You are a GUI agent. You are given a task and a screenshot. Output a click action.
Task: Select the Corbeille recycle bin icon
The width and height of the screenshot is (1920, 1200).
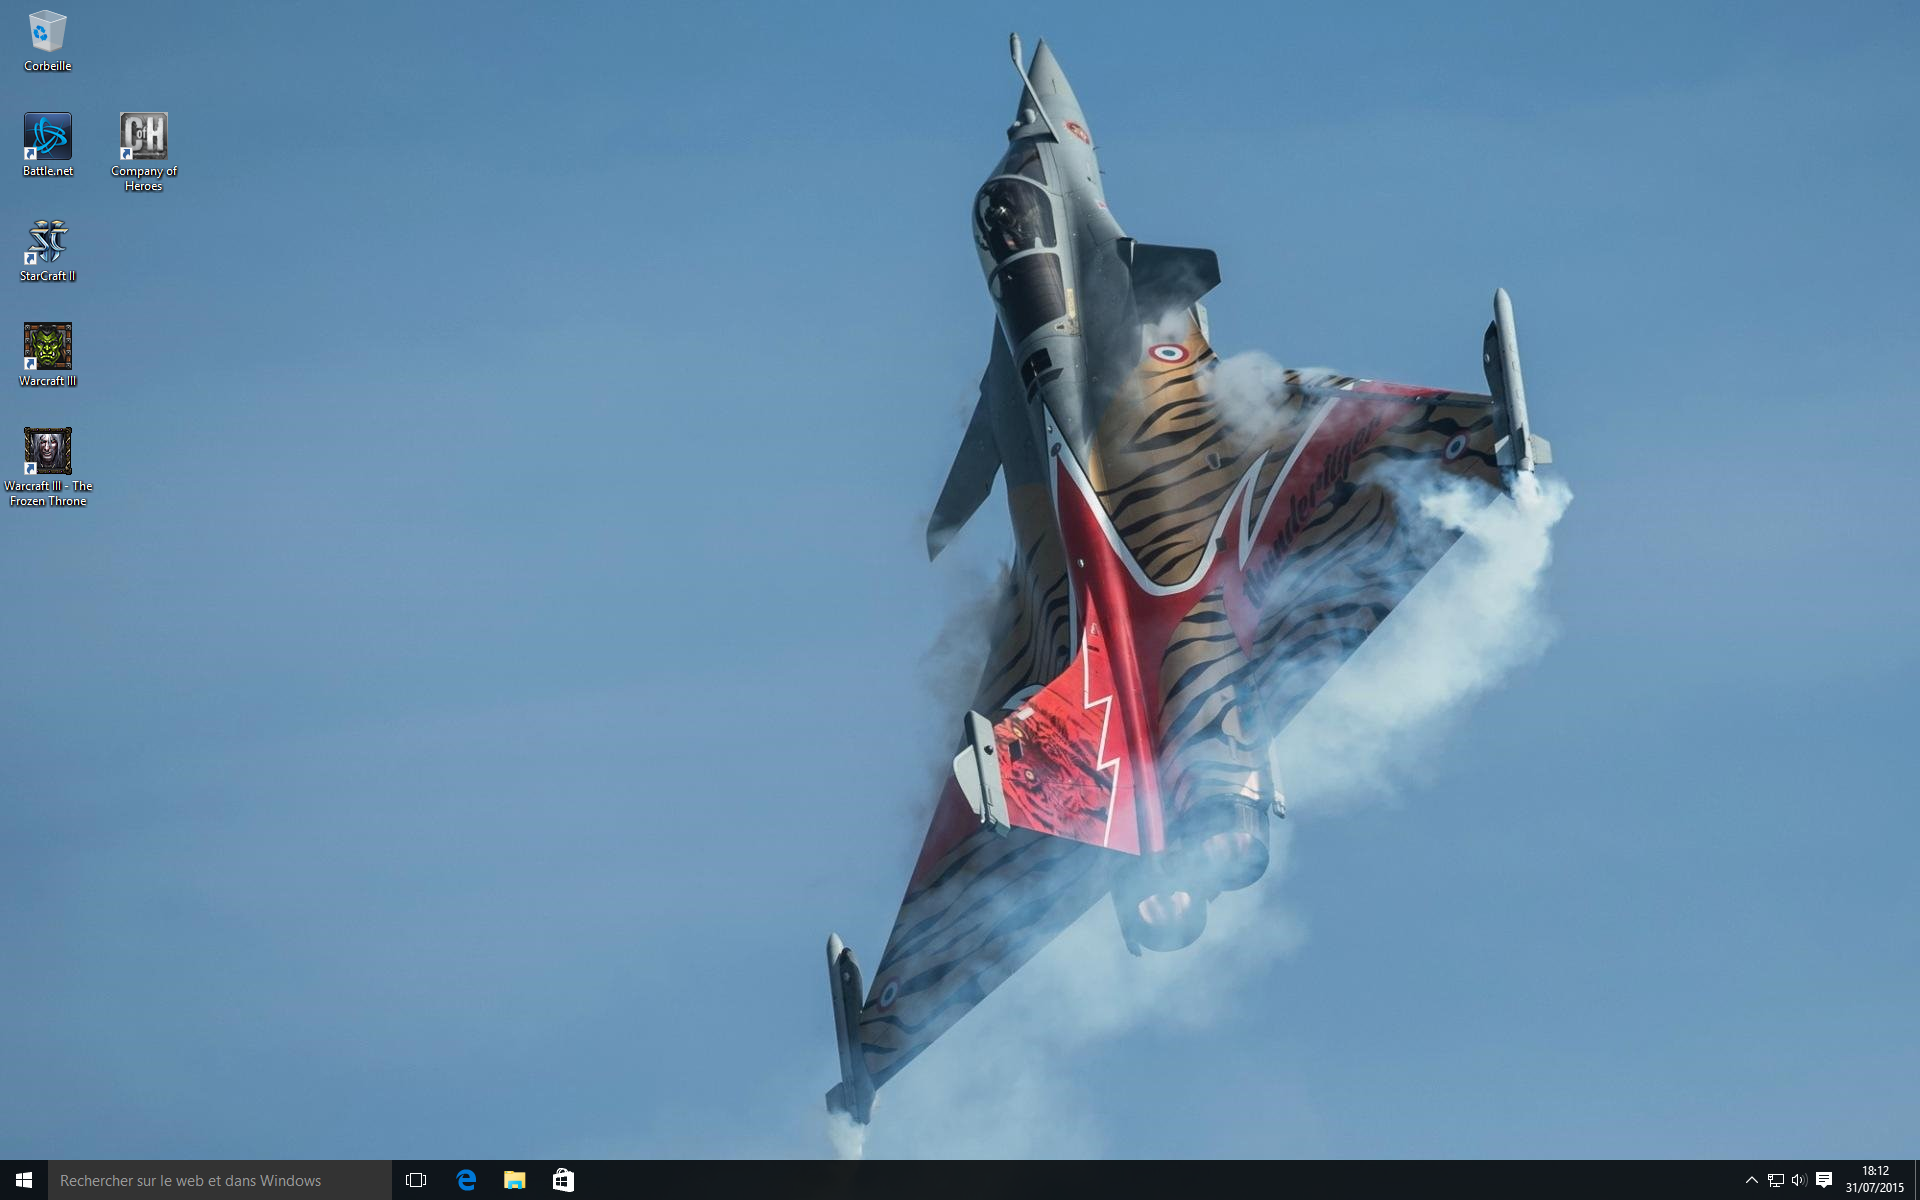pos(47,32)
